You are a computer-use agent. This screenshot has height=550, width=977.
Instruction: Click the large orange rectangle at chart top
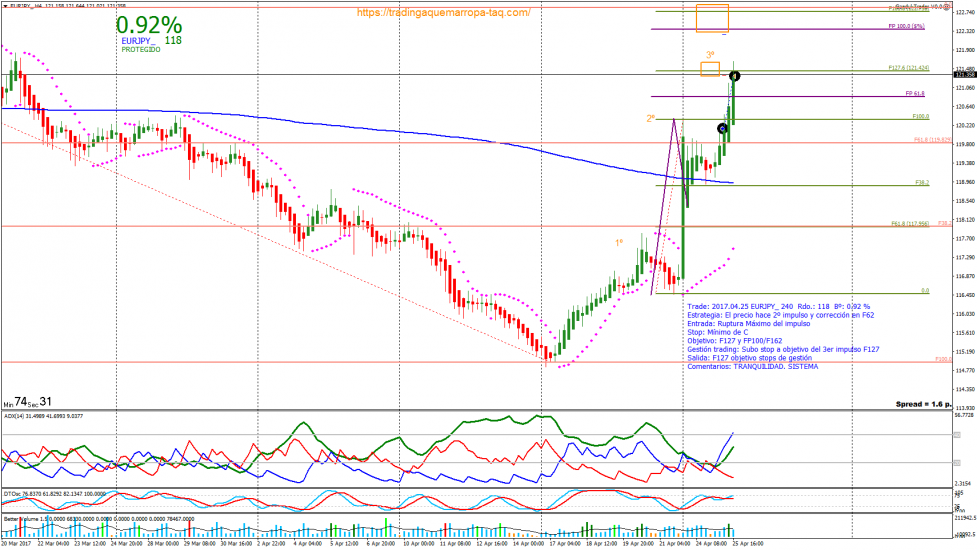712,18
